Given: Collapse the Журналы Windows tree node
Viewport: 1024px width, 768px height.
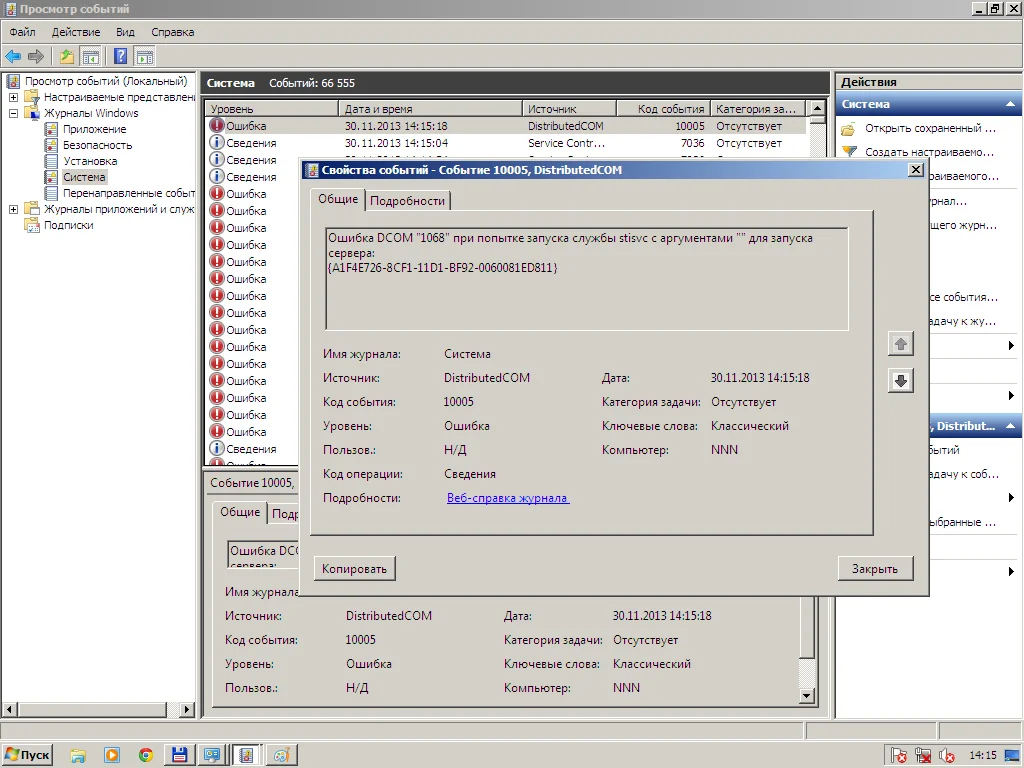Looking at the screenshot, I should (x=13, y=113).
